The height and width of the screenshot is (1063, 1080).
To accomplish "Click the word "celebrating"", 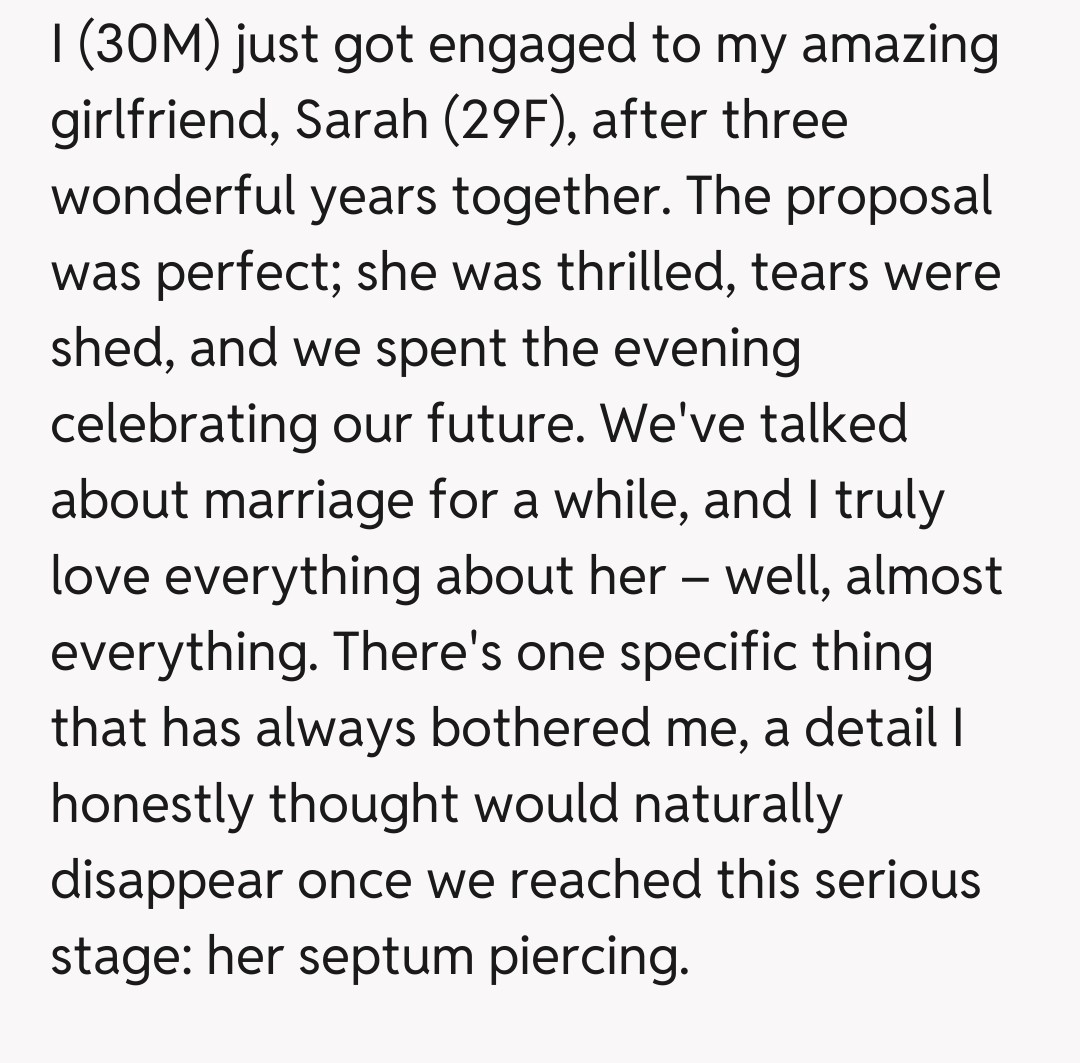I will (x=185, y=424).
